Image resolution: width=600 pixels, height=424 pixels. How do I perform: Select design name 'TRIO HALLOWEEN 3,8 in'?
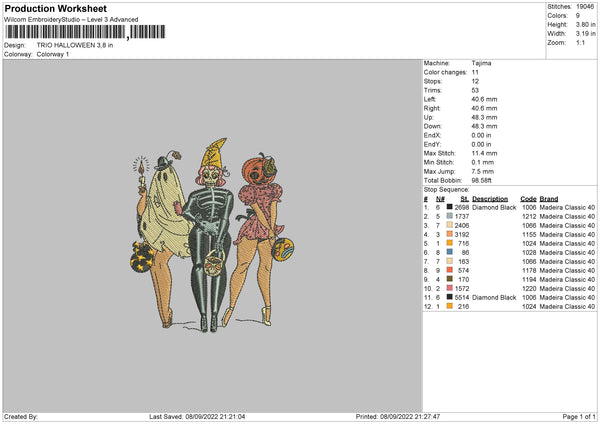pos(75,45)
